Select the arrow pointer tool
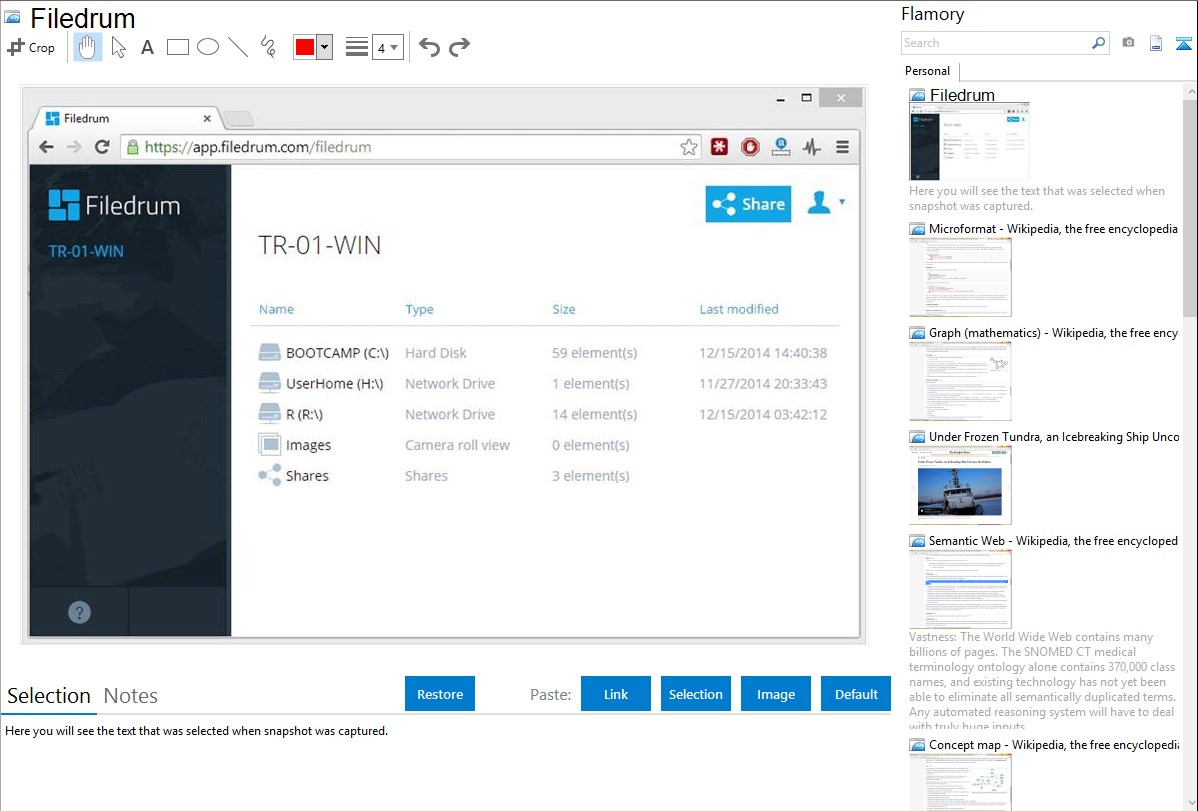Image resolution: width=1198 pixels, height=811 pixels. pos(118,47)
